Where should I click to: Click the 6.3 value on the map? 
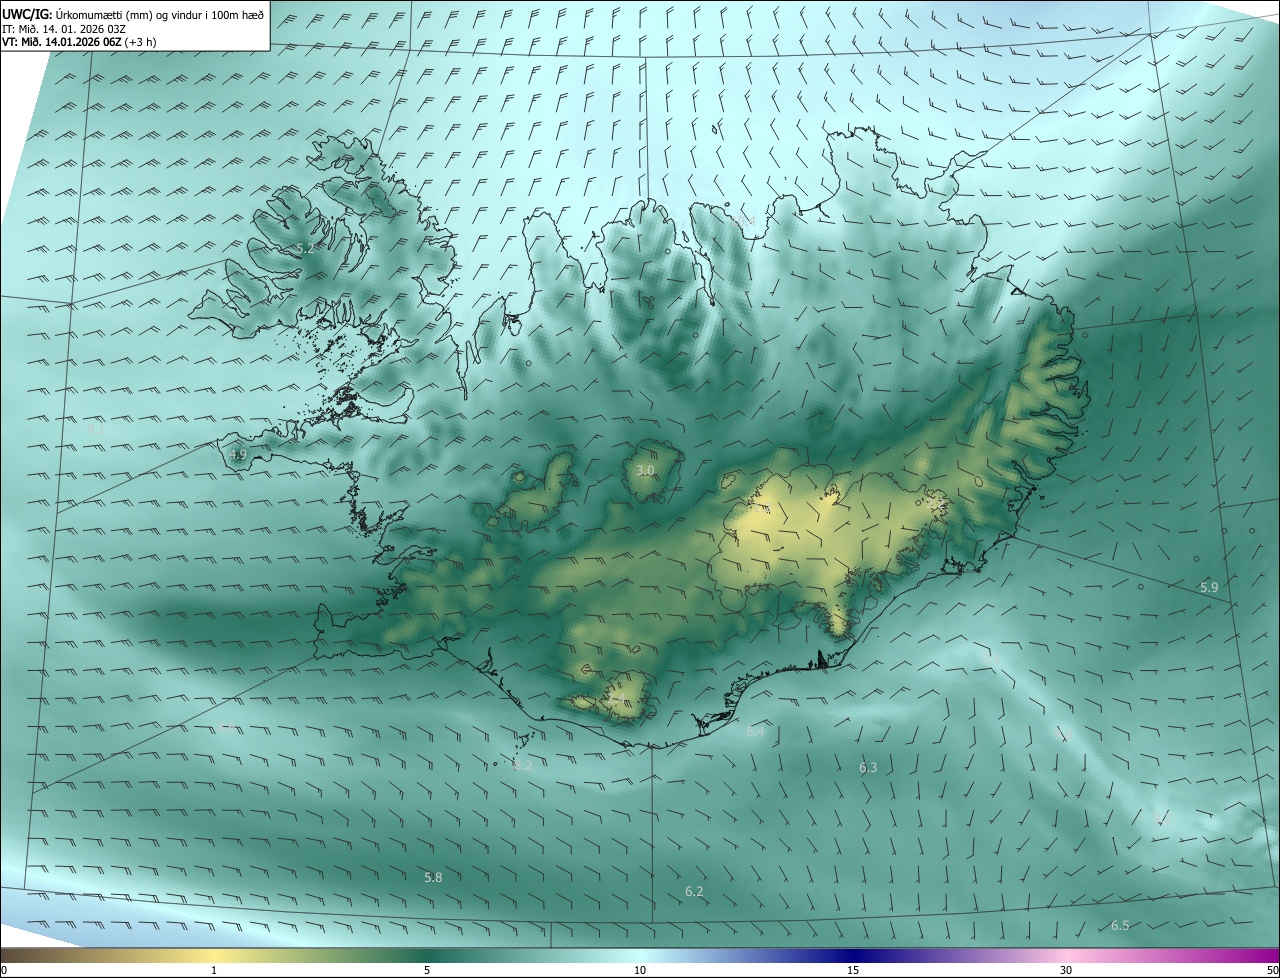(868, 767)
